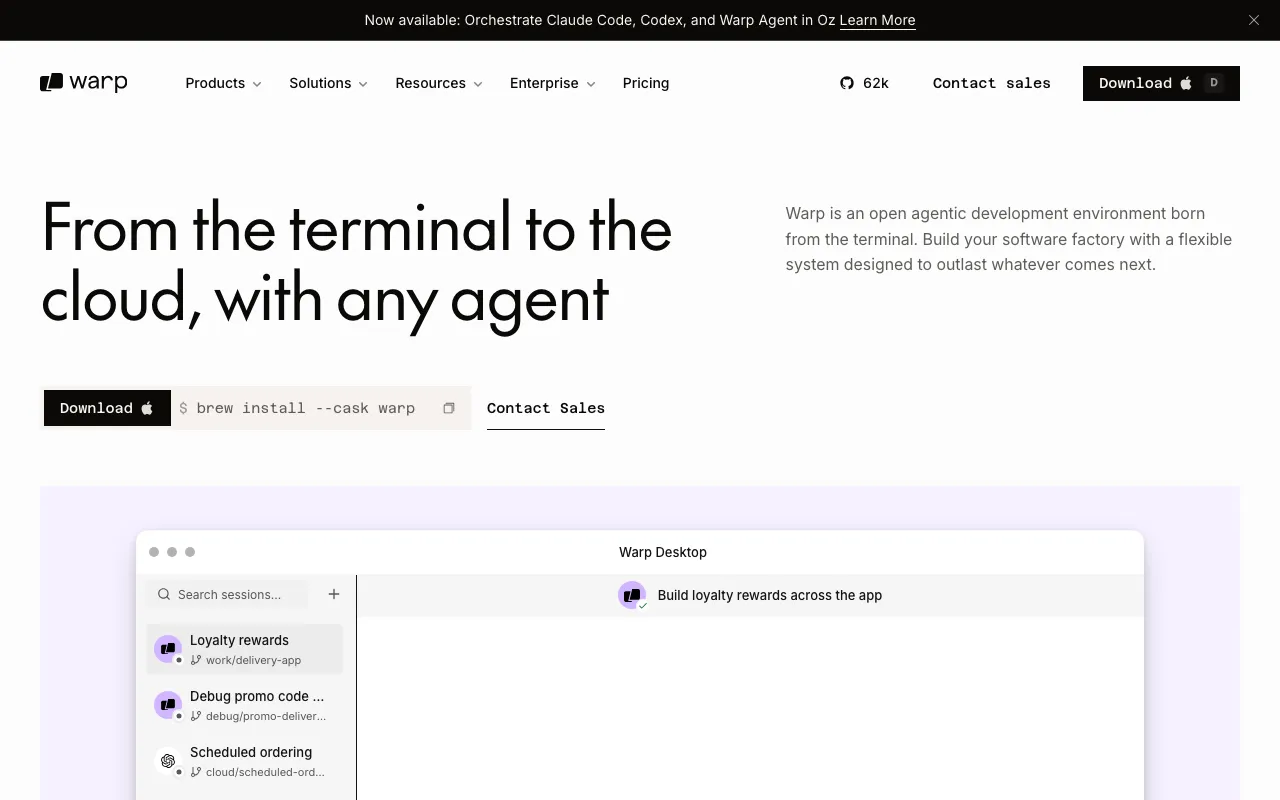Open the Learn More link in the banner
The image size is (1280, 800).
(877, 20)
